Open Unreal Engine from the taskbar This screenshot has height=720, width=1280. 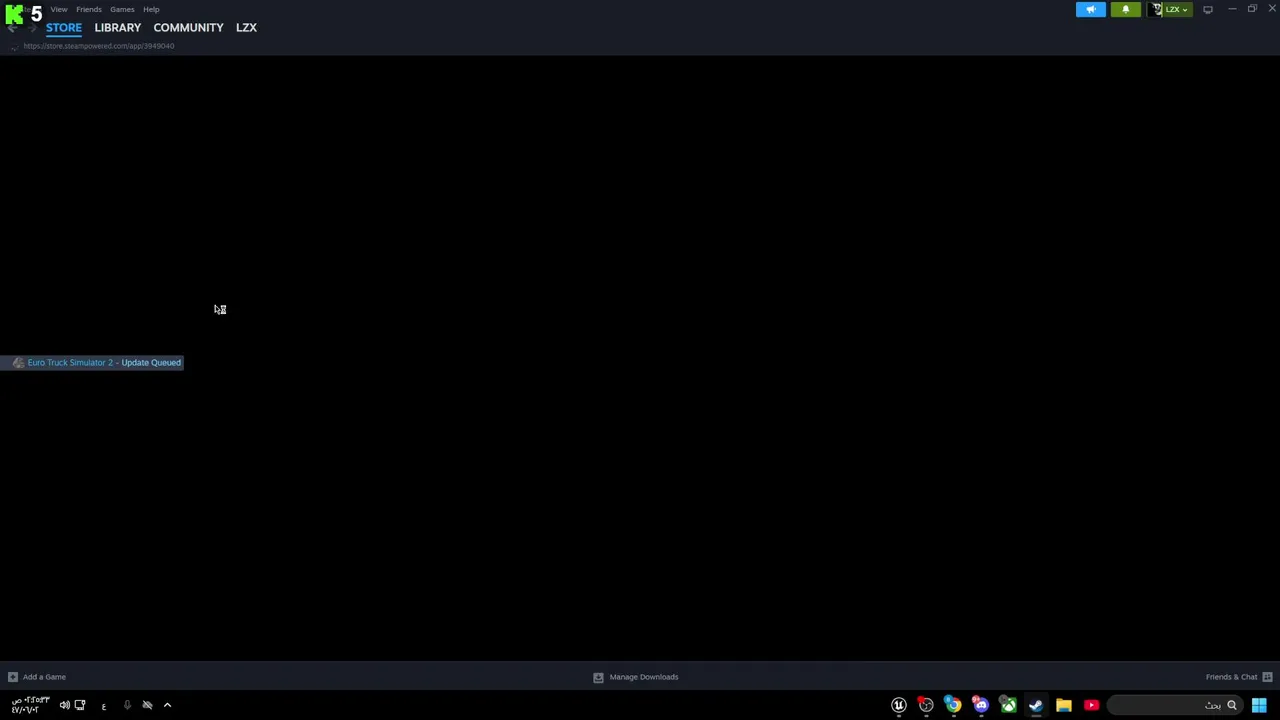899,706
